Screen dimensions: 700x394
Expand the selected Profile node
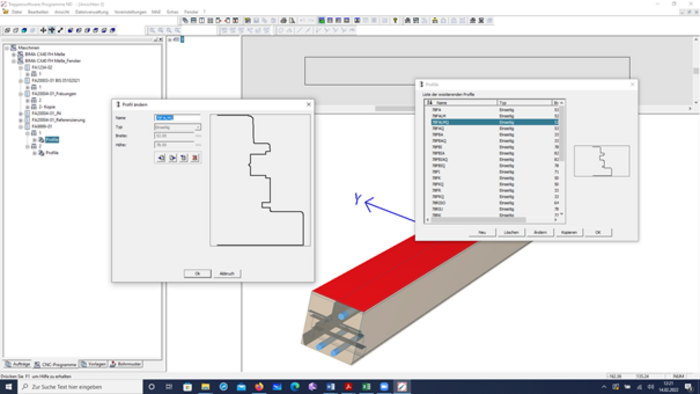pyautogui.click(x=34, y=140)
